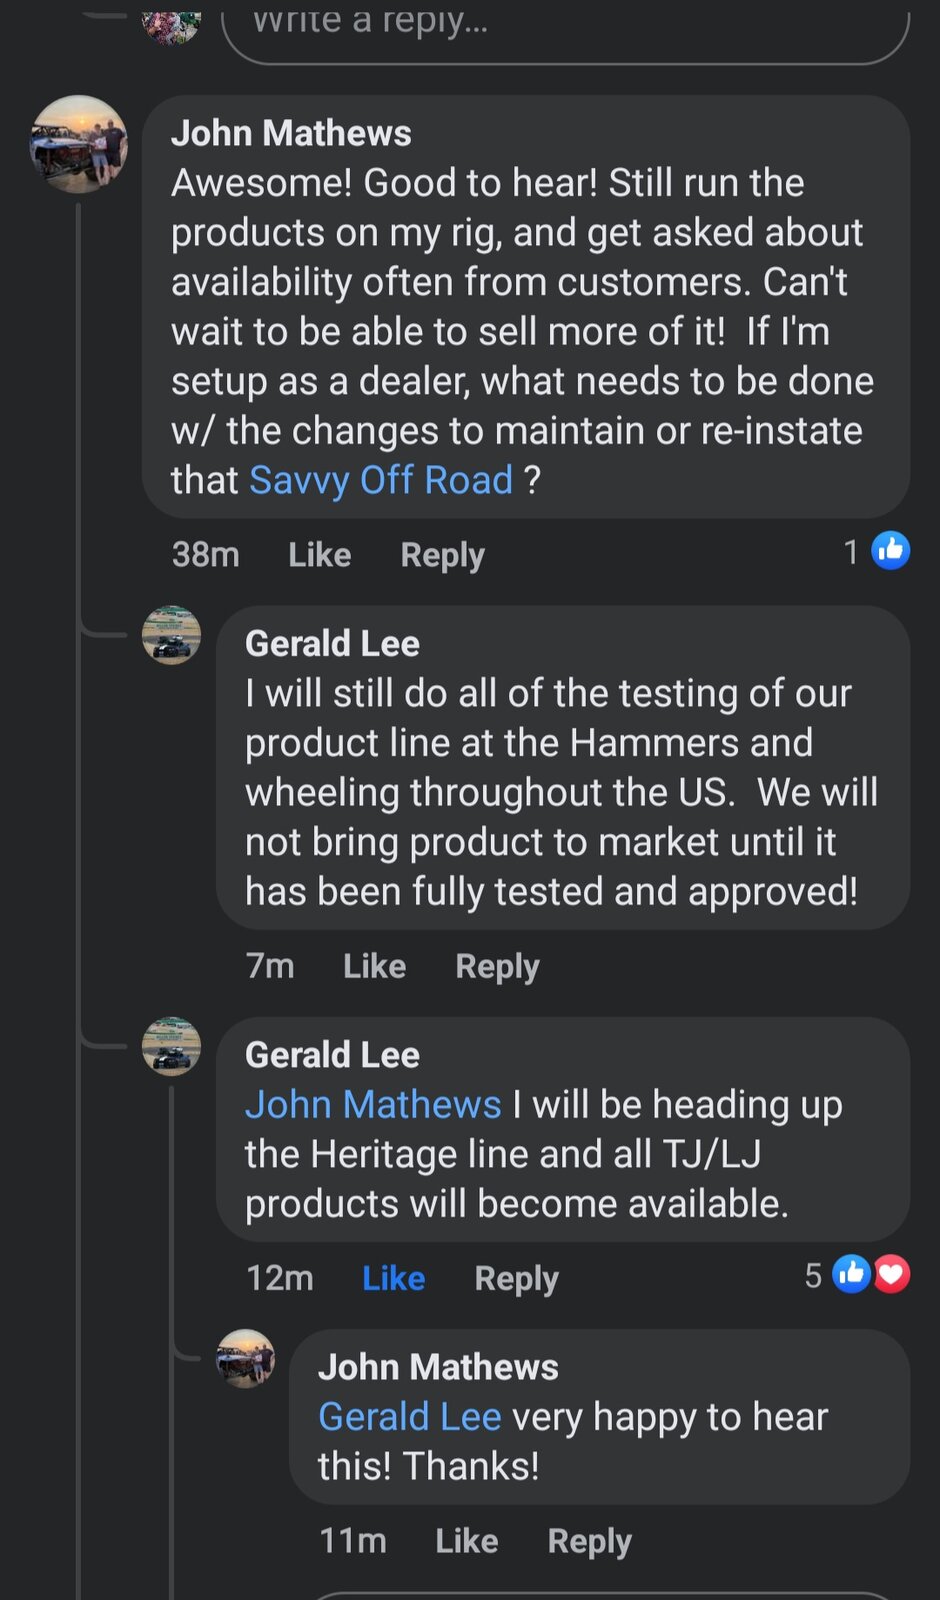Like Gerald Lee's 7m testing comment
Screen dimensions: 940x1600
[374, 966]
